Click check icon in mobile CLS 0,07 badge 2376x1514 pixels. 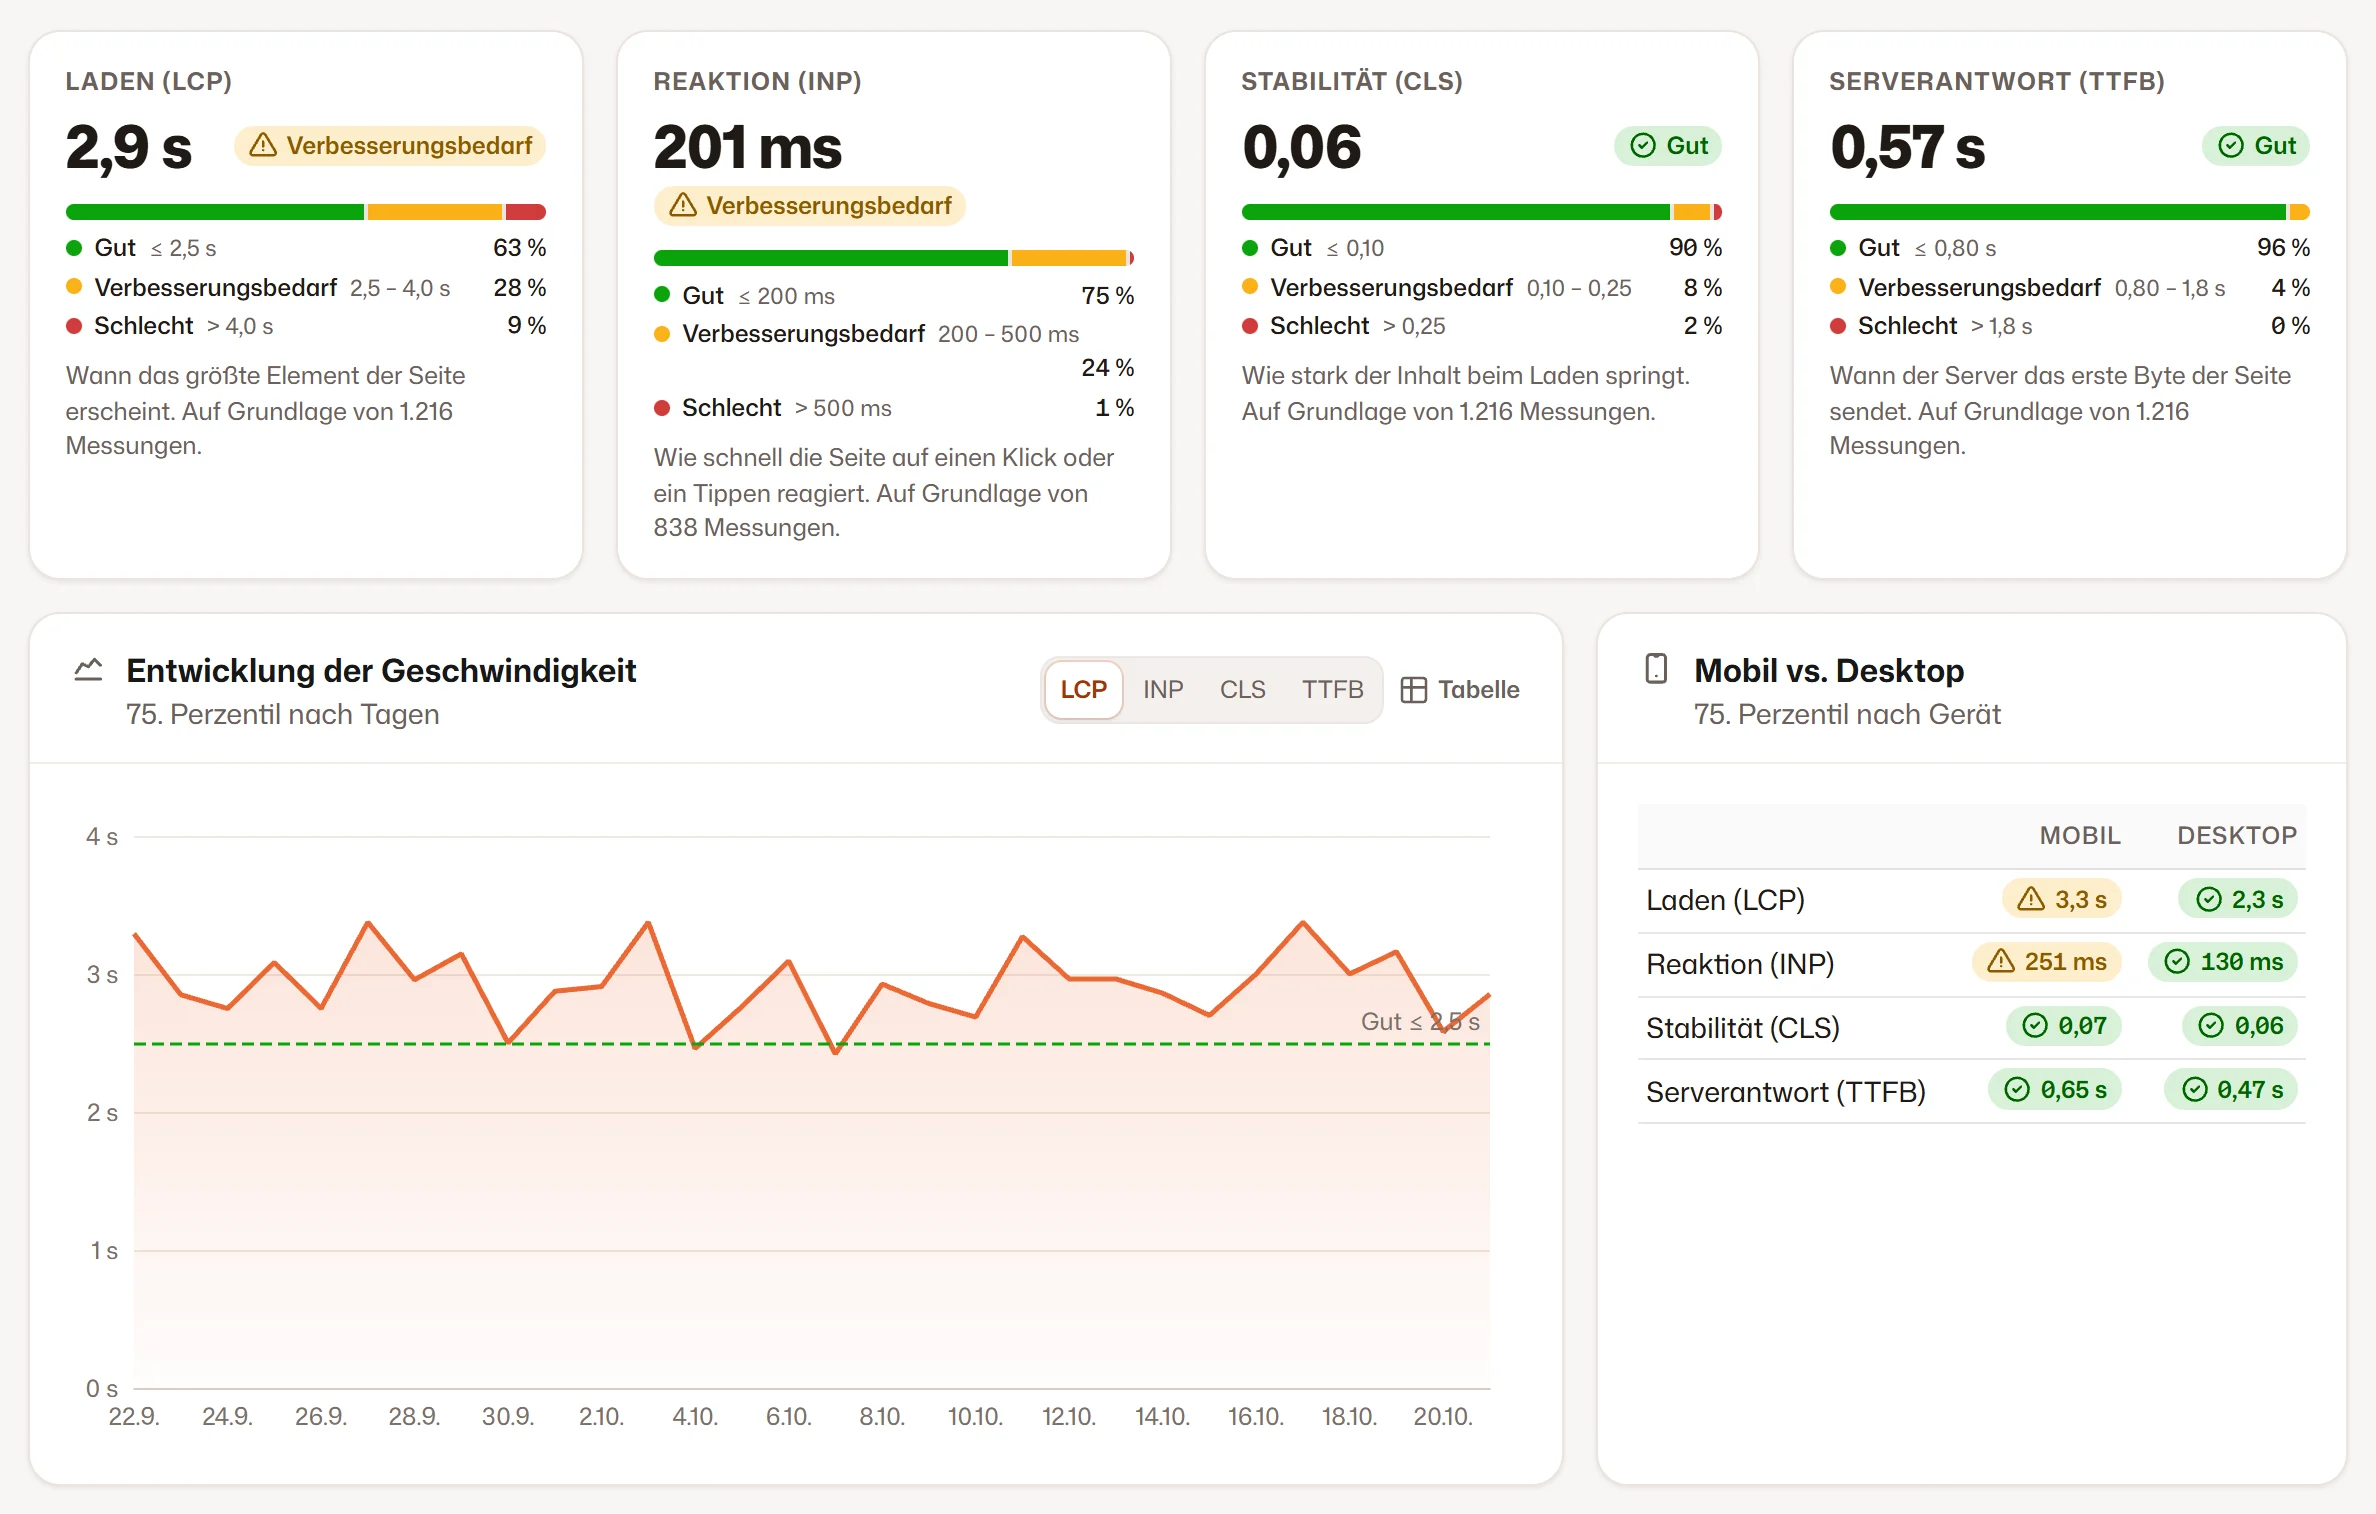click(2035, 1026)
